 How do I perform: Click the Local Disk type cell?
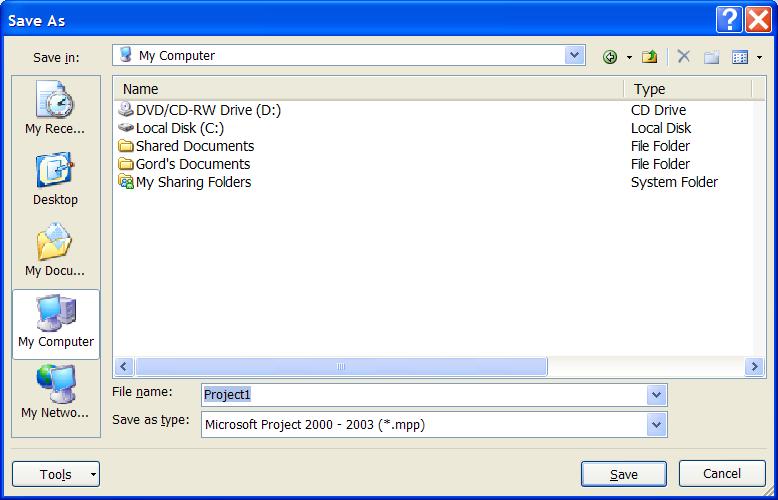661,128
